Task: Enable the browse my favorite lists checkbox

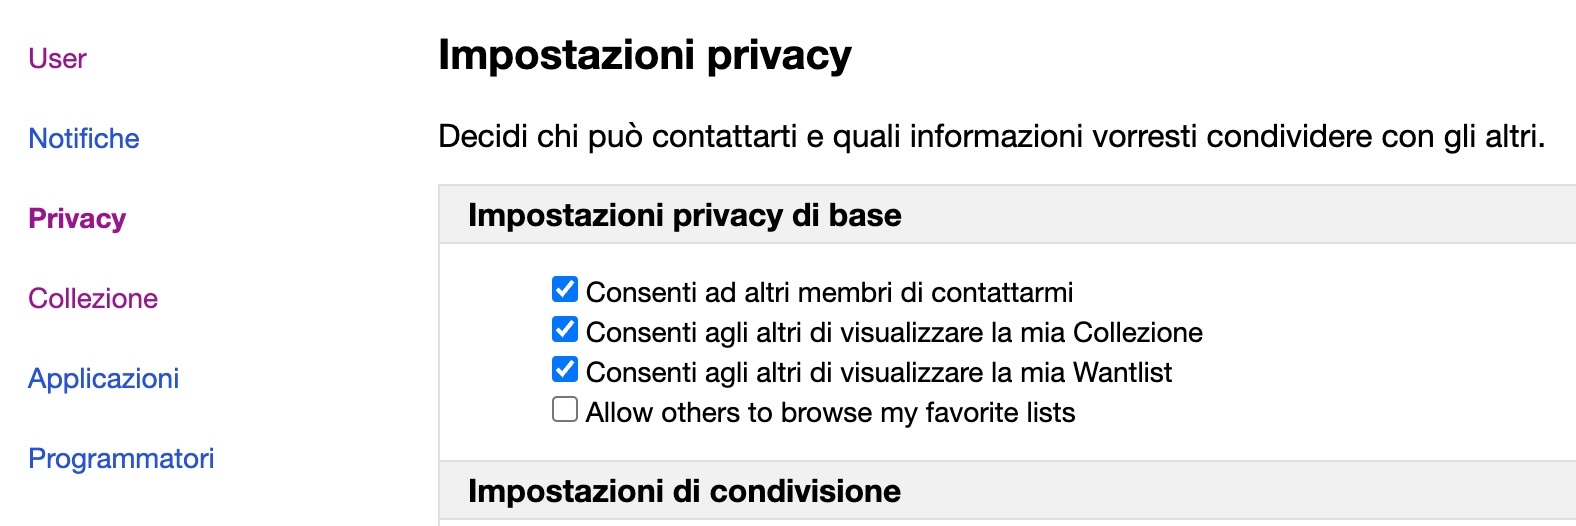Action: (x=565, y=410)
